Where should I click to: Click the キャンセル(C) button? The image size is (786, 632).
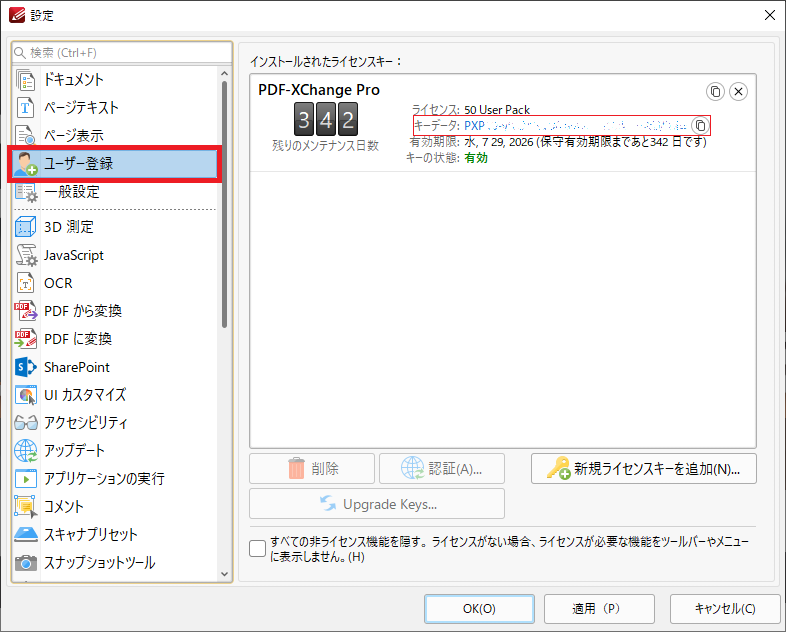click(x=725, y=609)
